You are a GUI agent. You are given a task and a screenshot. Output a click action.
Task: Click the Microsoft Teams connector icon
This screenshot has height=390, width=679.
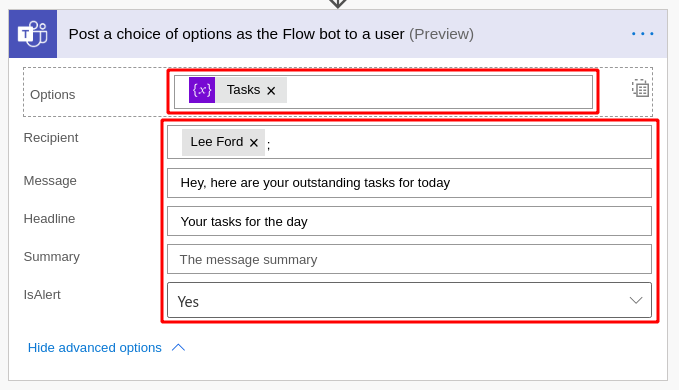[x=33, y=34]
